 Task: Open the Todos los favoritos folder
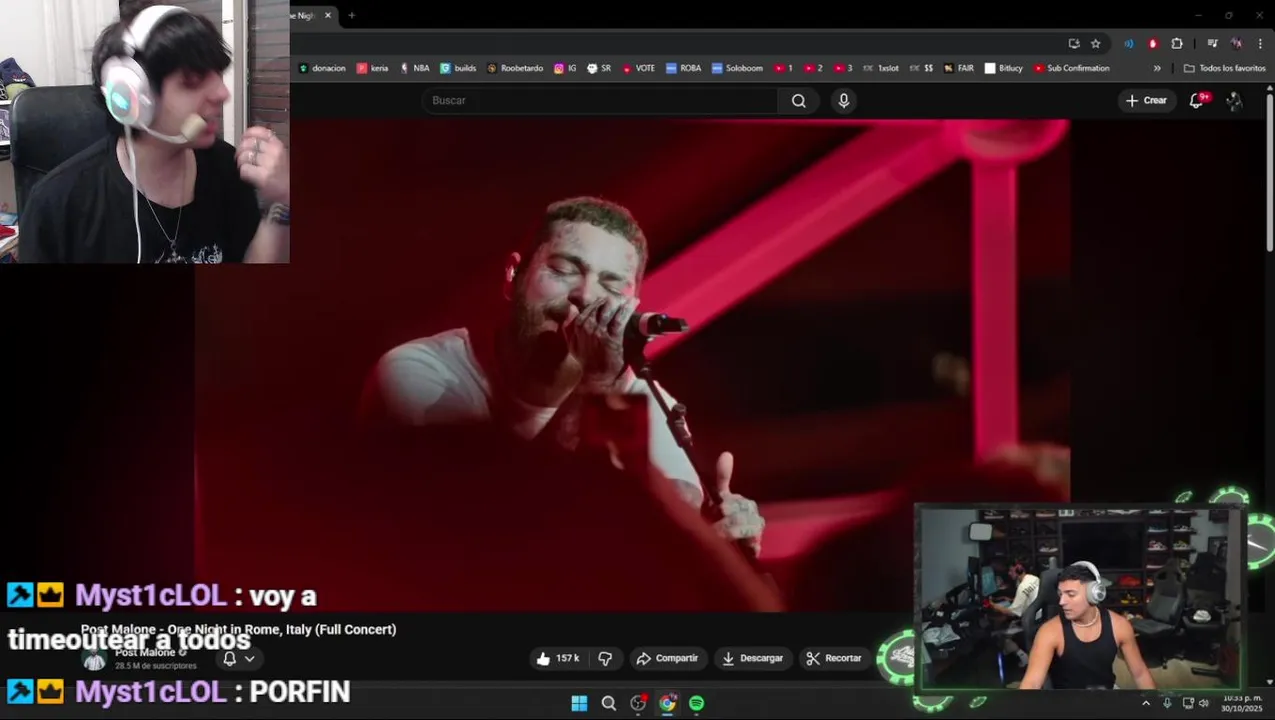(1224, 68)
